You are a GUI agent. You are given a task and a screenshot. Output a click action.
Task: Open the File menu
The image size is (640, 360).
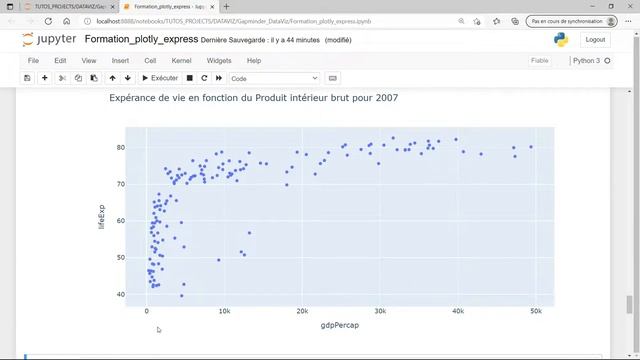pyautogui.click(x=33, y=60)
